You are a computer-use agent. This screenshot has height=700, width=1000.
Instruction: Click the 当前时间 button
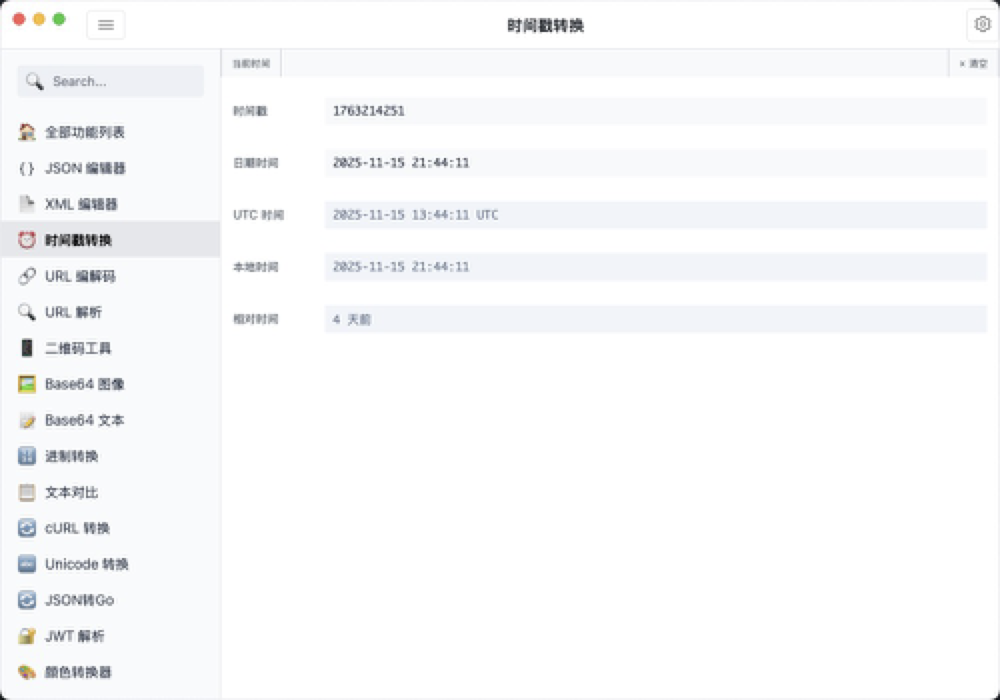click(x=251, y=63)
